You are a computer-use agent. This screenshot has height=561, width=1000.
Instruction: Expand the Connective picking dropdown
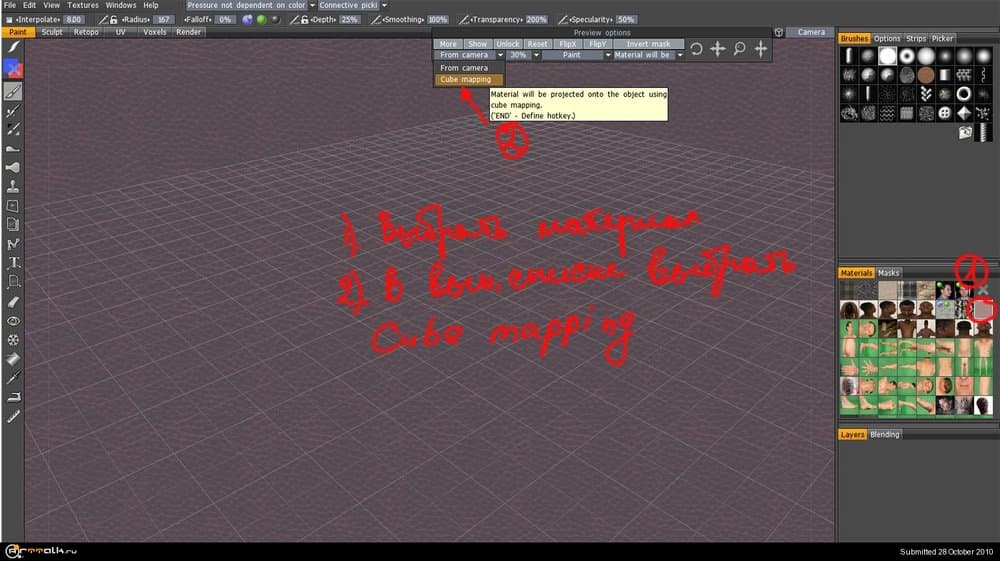coord(353,5)
